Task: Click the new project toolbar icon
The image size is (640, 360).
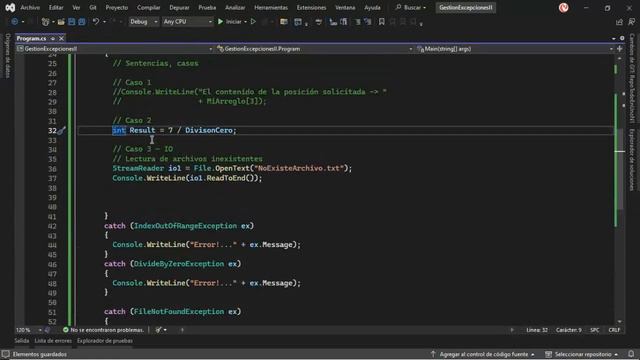Action: point(45,22)
